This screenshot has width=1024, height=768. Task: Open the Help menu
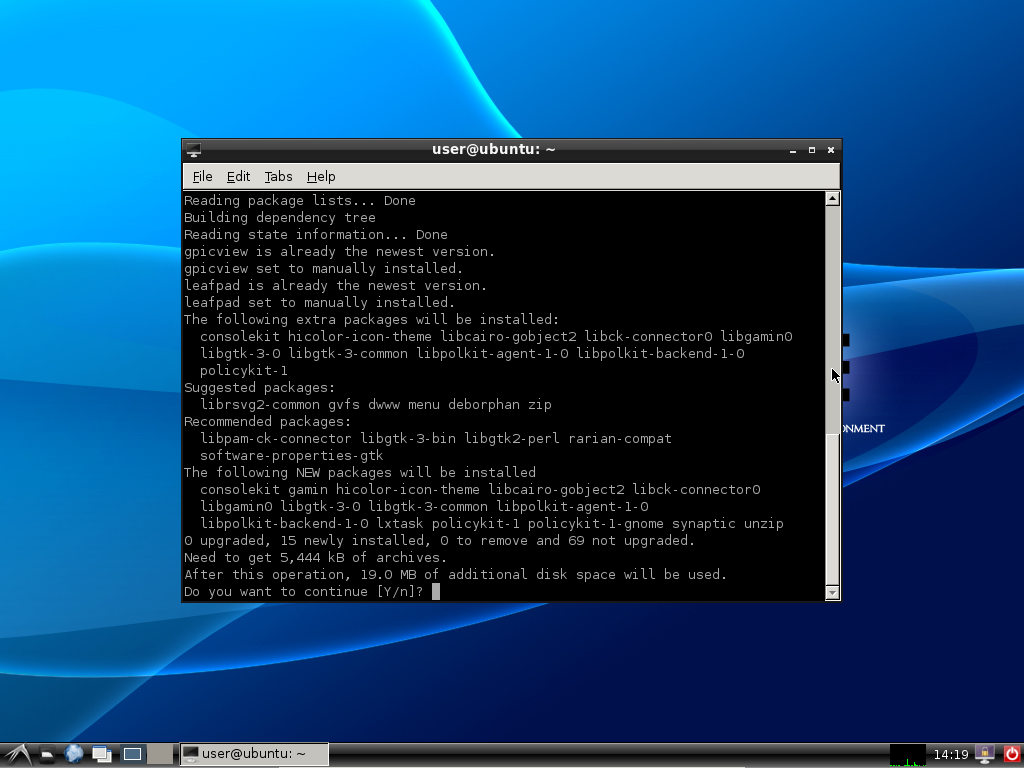coord(321,176)
